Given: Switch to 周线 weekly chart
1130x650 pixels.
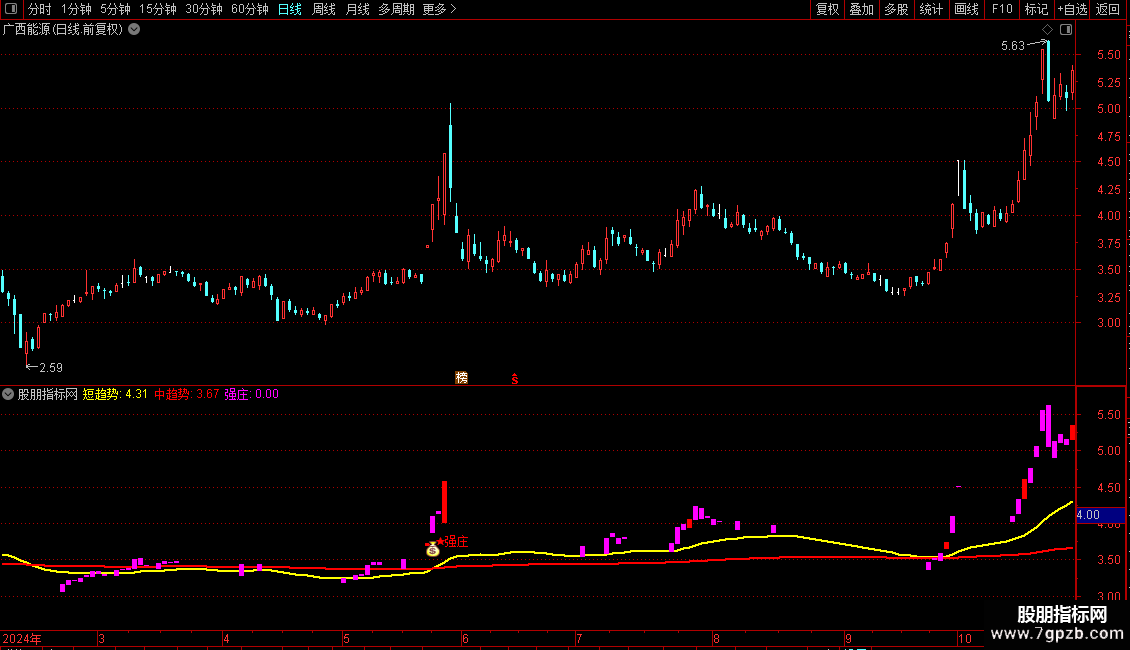Looking at the screenshot, I should point(324,9).
